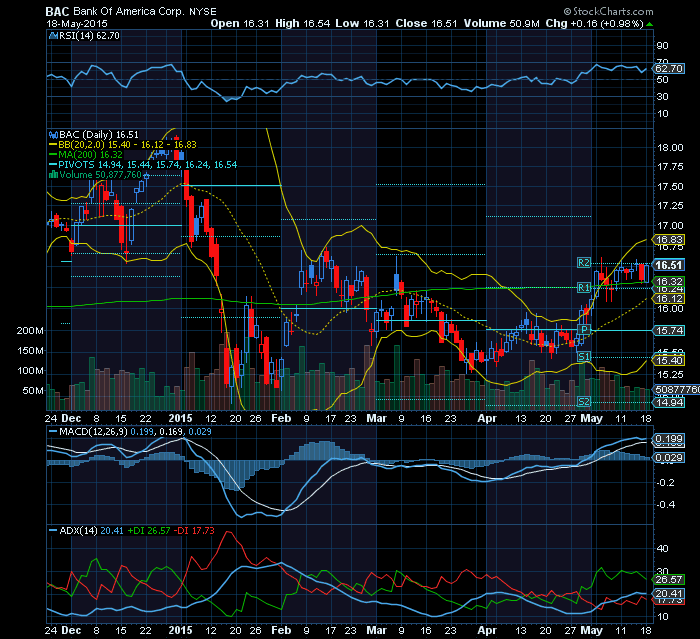The image size is (700, 639).
Task: Click the 16.83 upper Bollinger price tag
Action: (x=669, y=240)
